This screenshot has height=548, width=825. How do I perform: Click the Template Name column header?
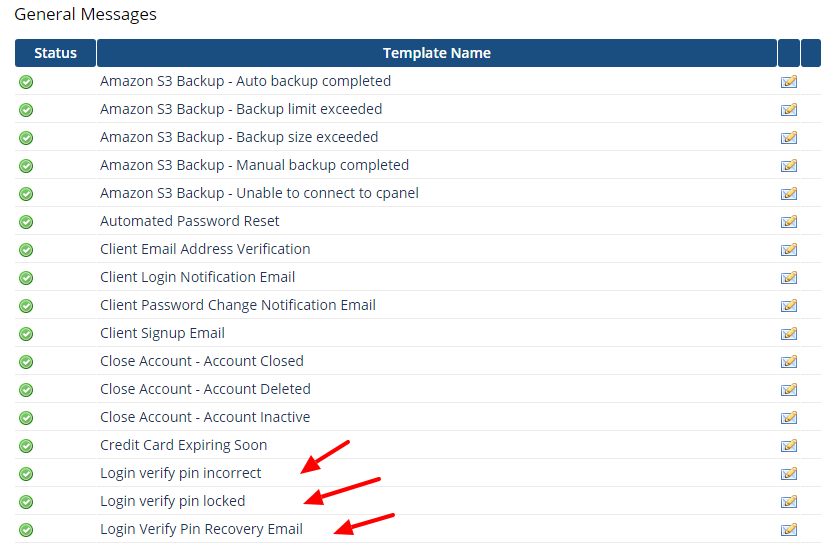click(437, 53)
